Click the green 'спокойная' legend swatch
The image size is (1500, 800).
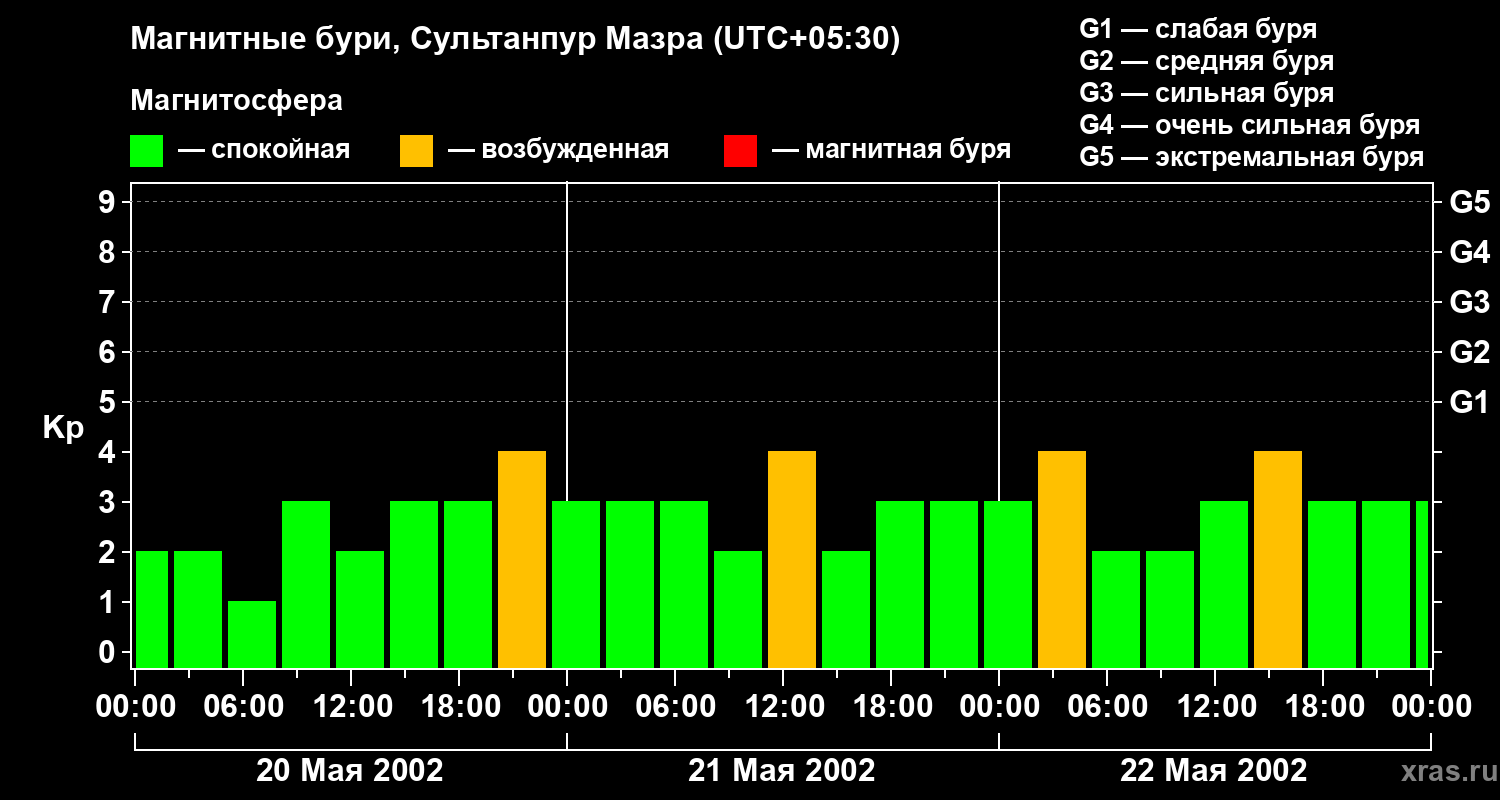[147, 151]
